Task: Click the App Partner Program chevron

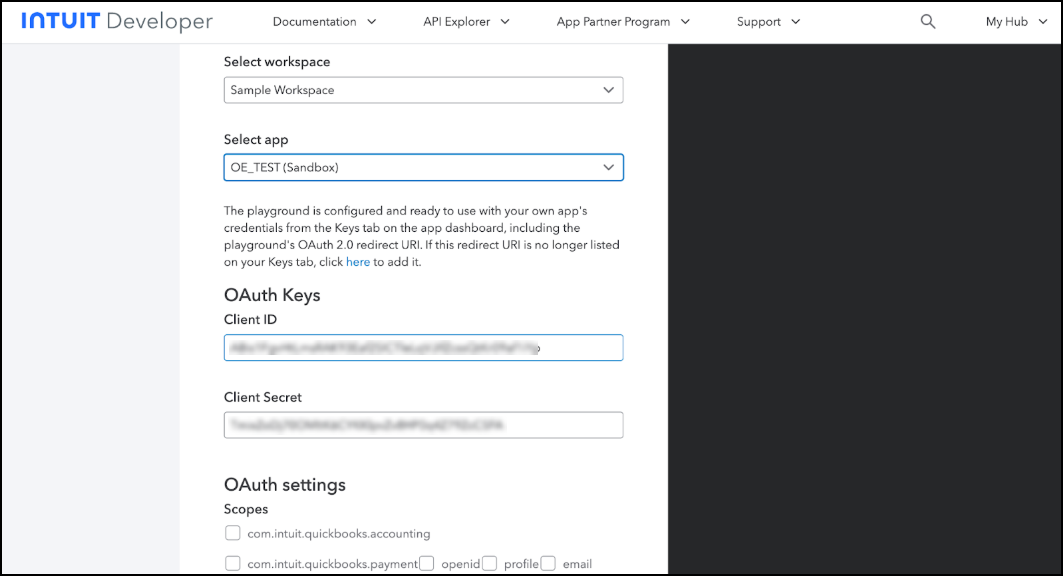Action: click(x=685, y=21)
